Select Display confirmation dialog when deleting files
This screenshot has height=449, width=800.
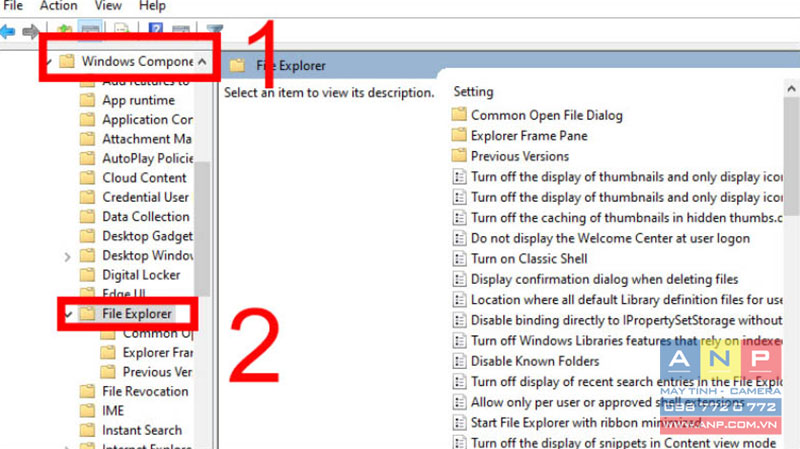[604, 279]
